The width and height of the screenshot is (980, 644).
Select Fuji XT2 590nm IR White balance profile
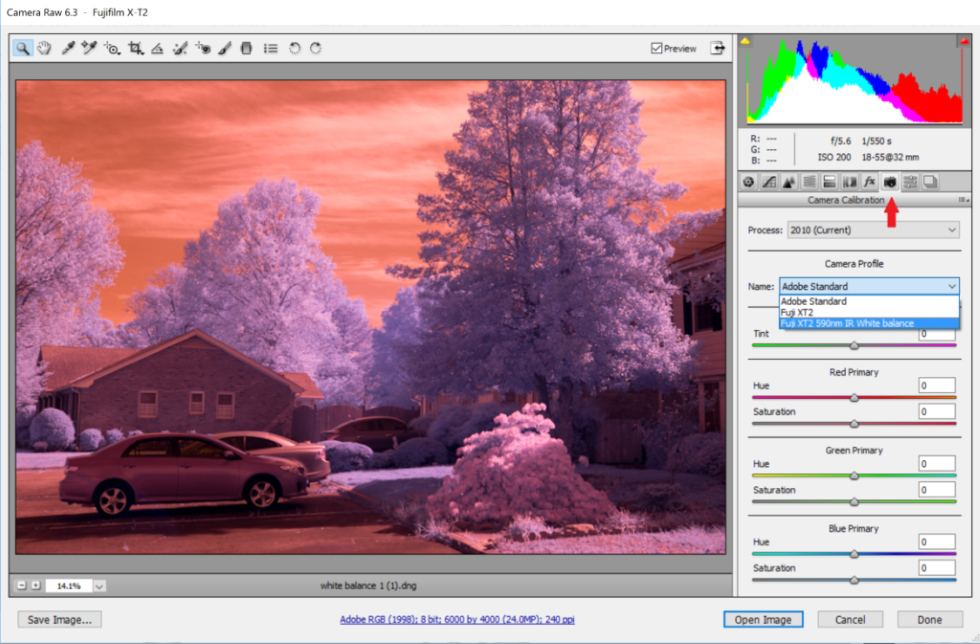point(869,323)
